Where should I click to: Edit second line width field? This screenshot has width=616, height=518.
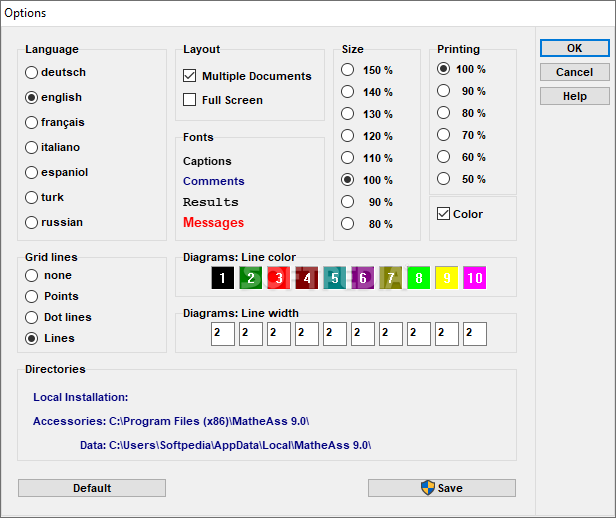point(251,334)
